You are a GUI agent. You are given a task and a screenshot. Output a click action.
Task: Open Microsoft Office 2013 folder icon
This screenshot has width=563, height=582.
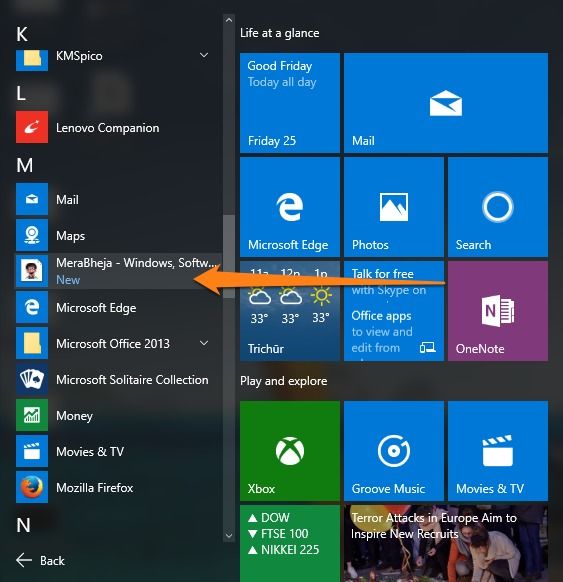(32, 343)
